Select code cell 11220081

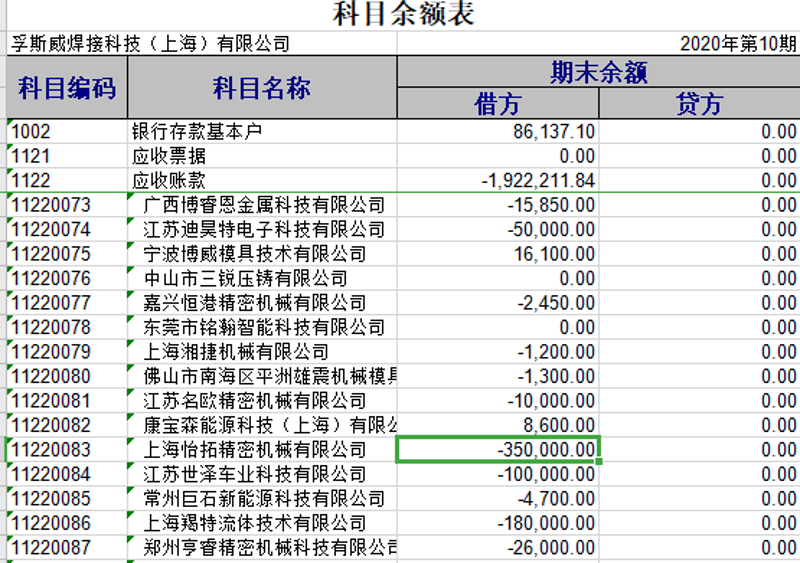coord(67,401)
